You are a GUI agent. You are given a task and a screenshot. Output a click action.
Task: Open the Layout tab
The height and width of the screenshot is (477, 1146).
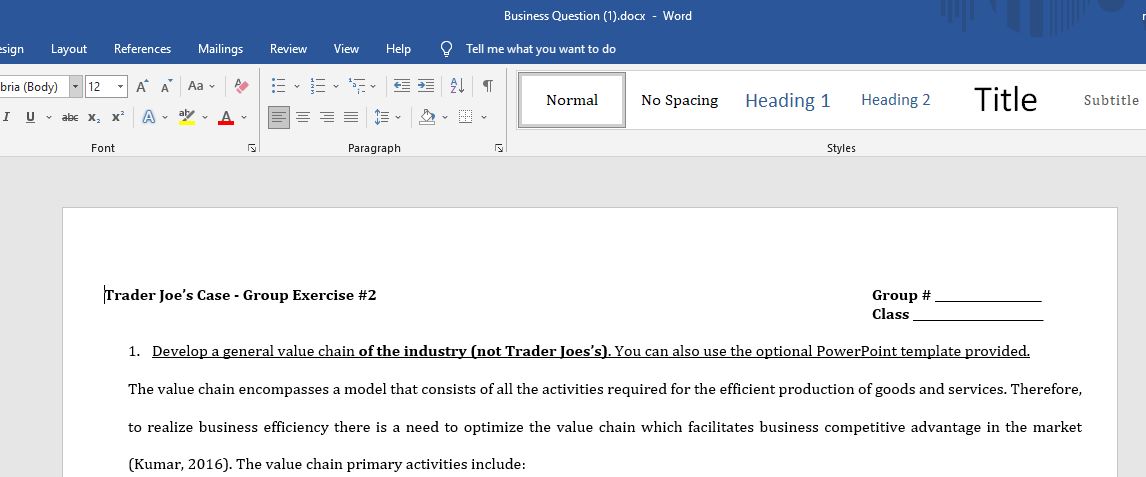coord(69,49)
